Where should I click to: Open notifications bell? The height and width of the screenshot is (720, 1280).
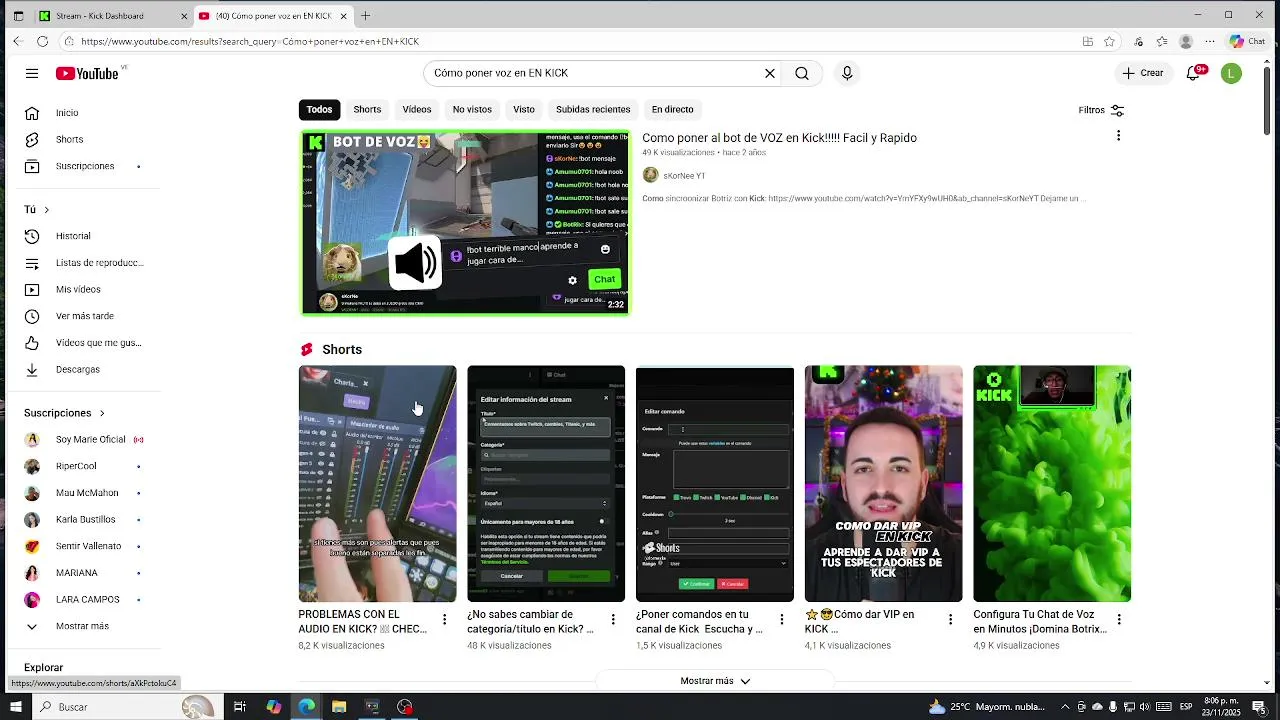coord(1193,73)
